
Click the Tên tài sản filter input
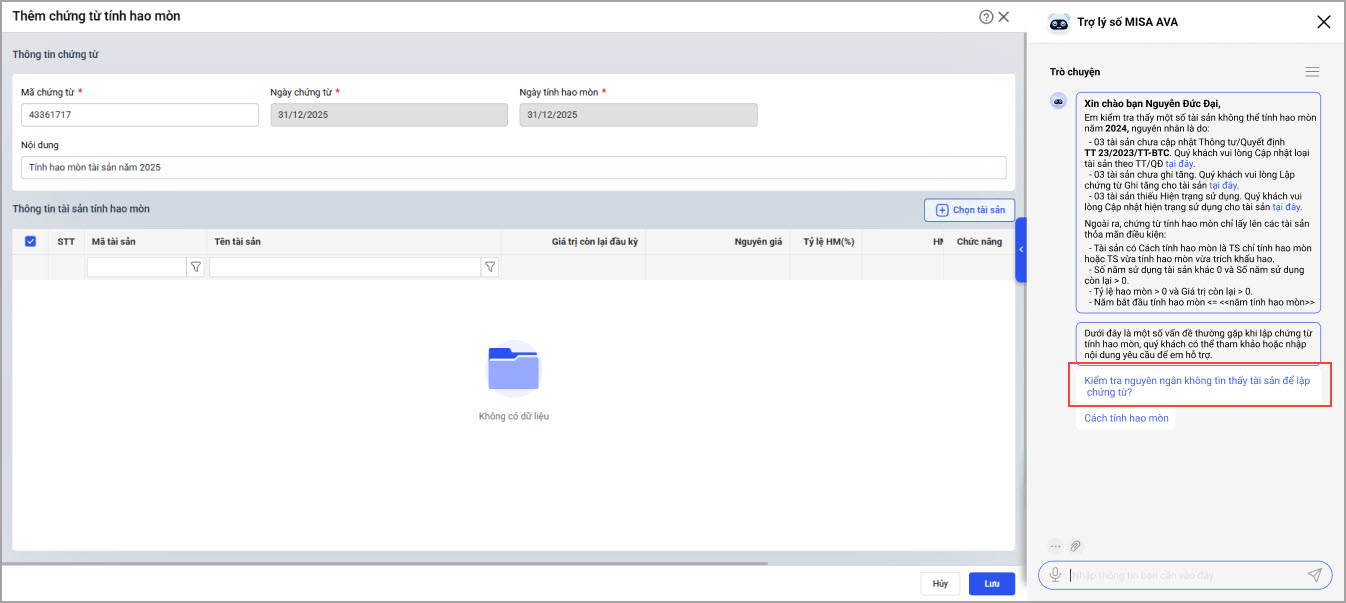coord(345,267)
